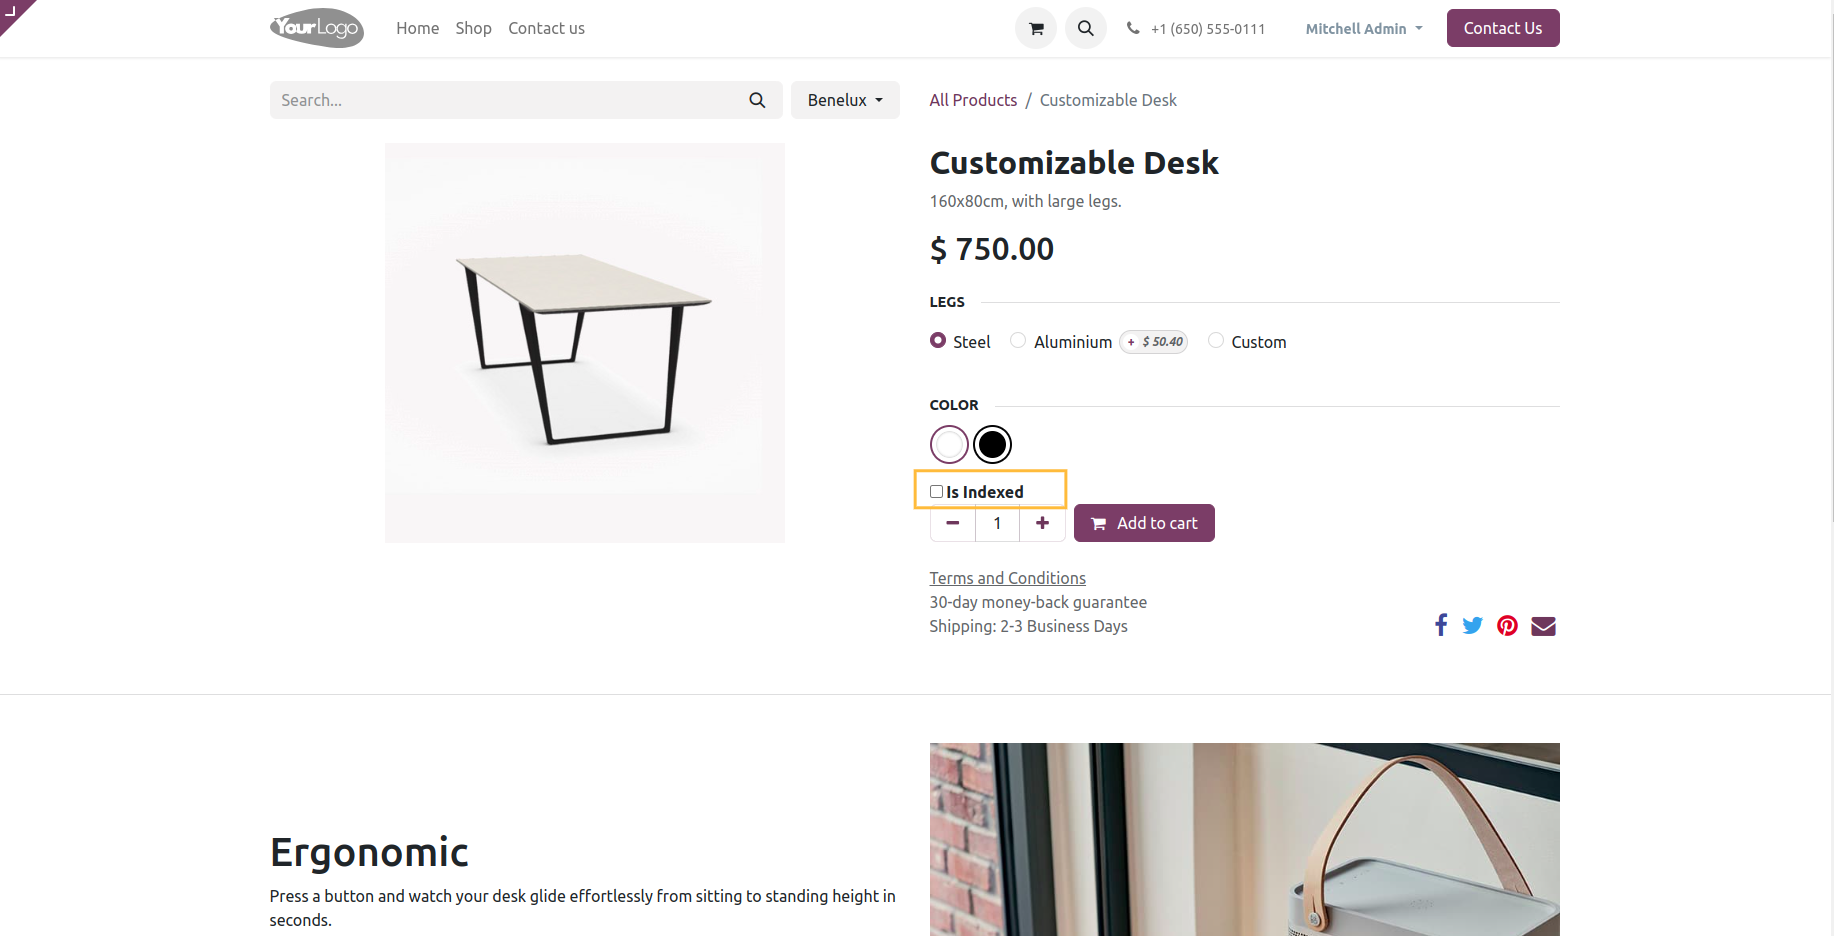Open the shopping cart icon

[1036, 28]
